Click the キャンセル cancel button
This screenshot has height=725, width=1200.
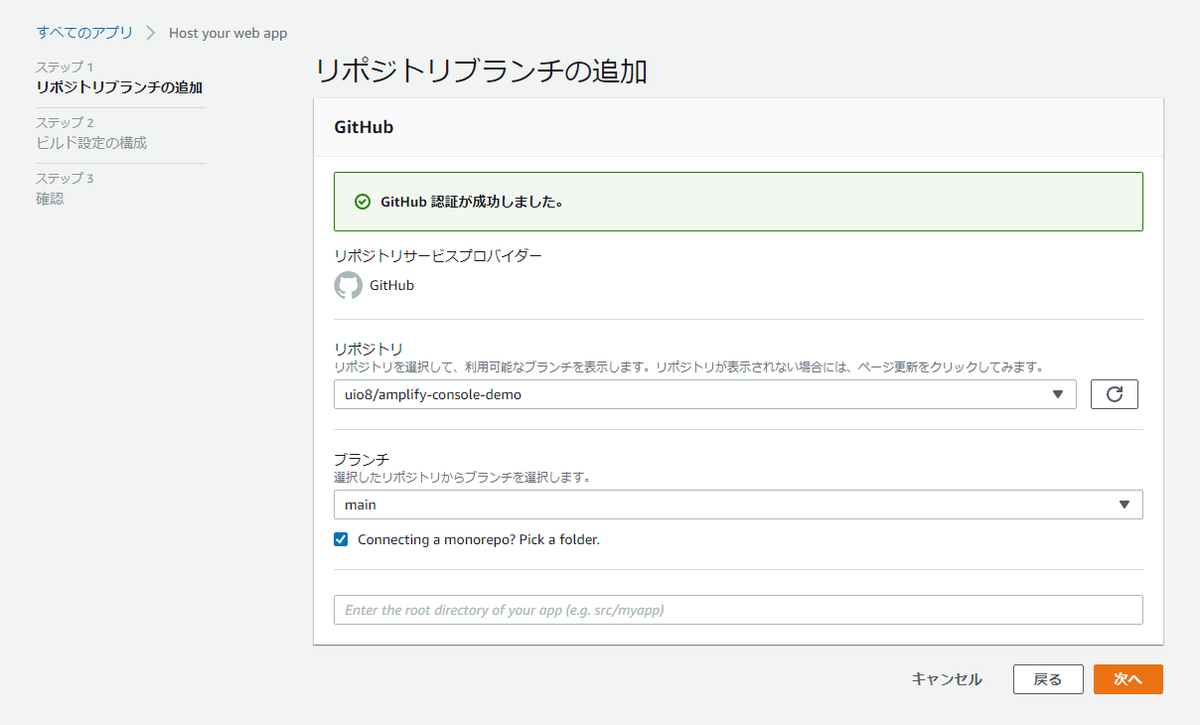(x=946, y=679)
